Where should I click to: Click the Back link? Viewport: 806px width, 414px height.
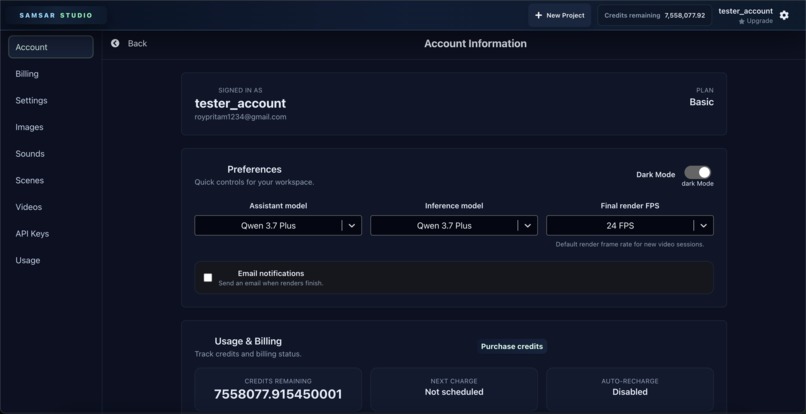(137, 43)
